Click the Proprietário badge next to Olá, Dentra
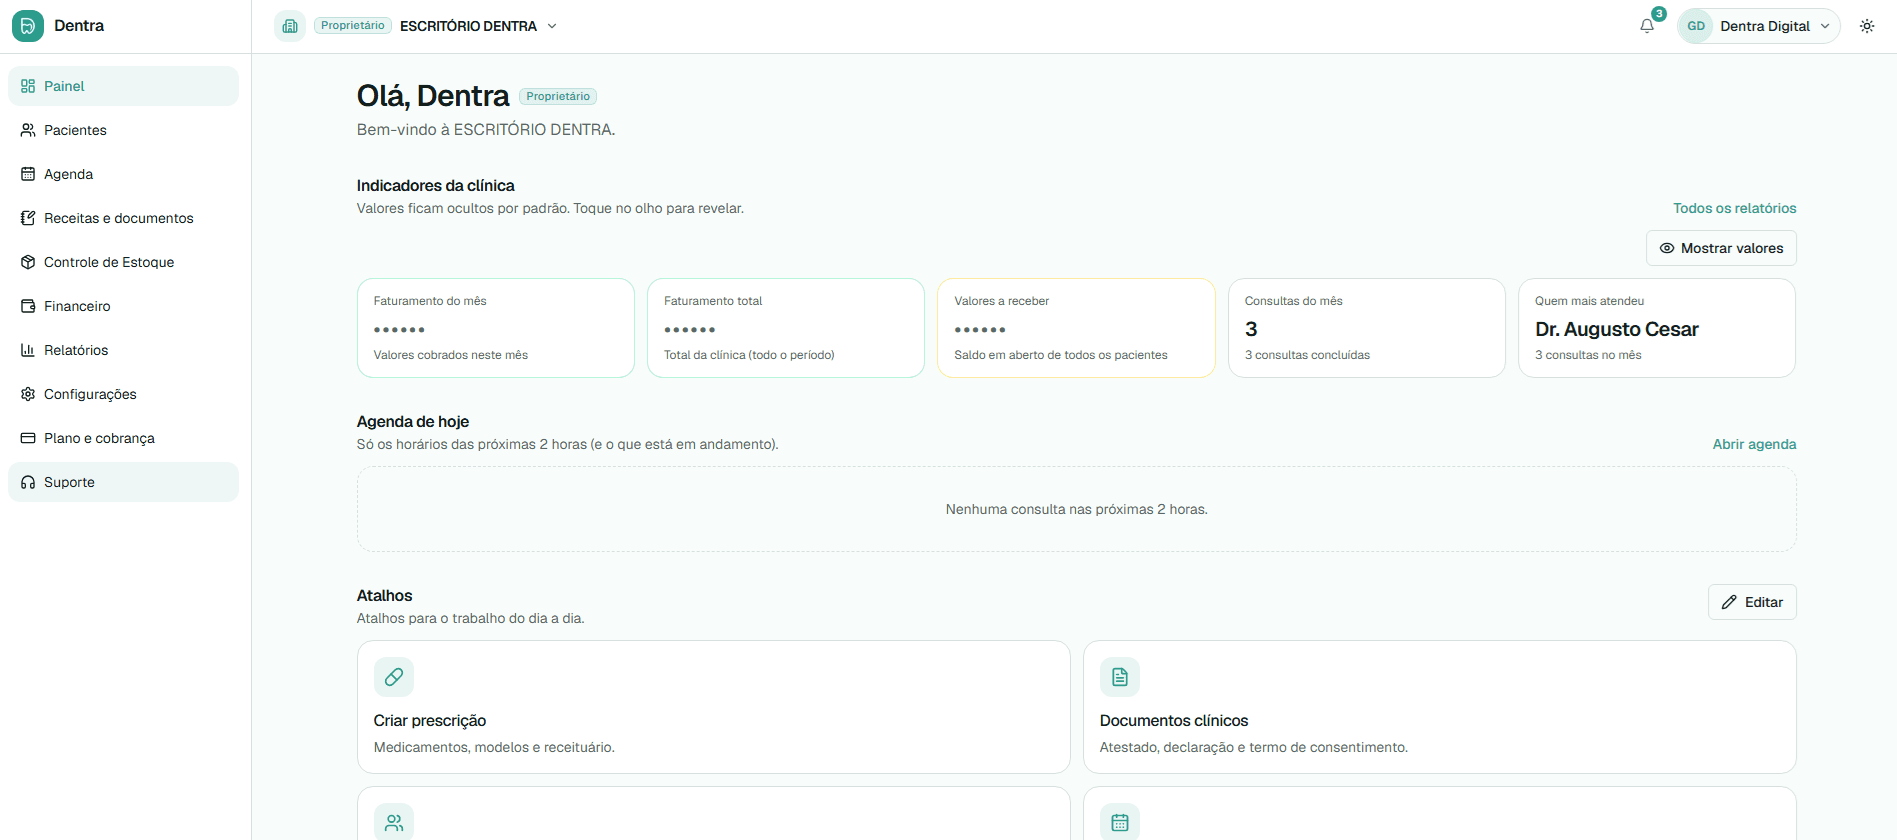1897x840 pixels. (558, 96)
